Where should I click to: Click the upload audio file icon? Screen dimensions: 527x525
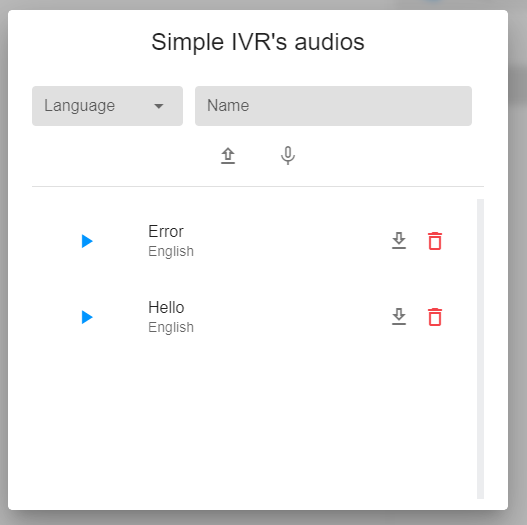[x=228, y=156]
